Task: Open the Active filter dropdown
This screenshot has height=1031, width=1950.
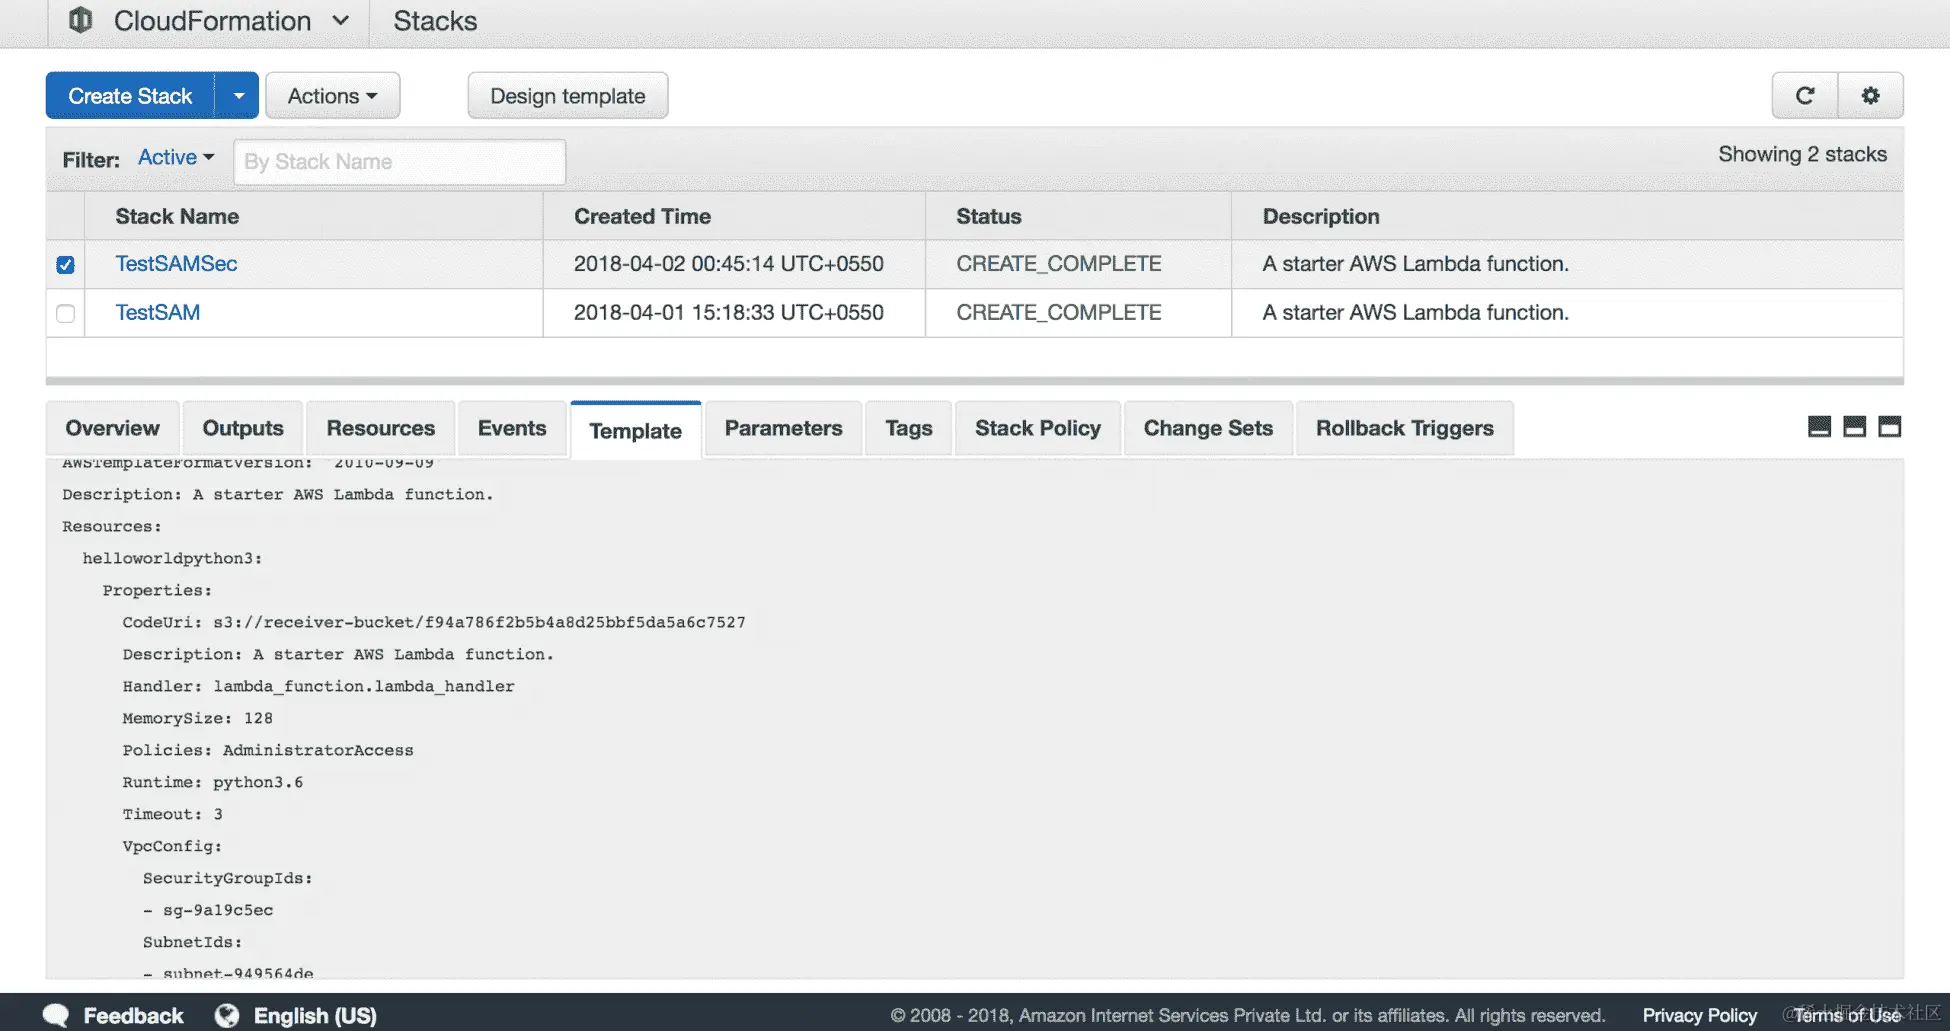Action: 176,158
